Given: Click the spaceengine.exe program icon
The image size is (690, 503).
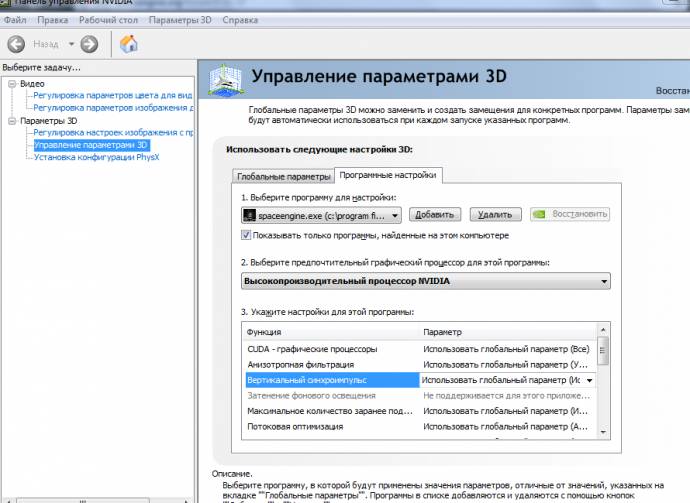Looking at the screenshot, I should [250, 215].
